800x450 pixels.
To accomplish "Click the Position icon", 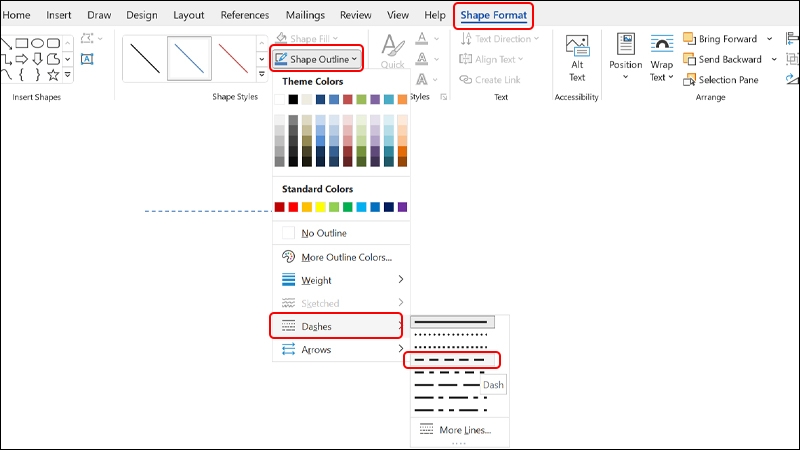I will coord(626,44).
